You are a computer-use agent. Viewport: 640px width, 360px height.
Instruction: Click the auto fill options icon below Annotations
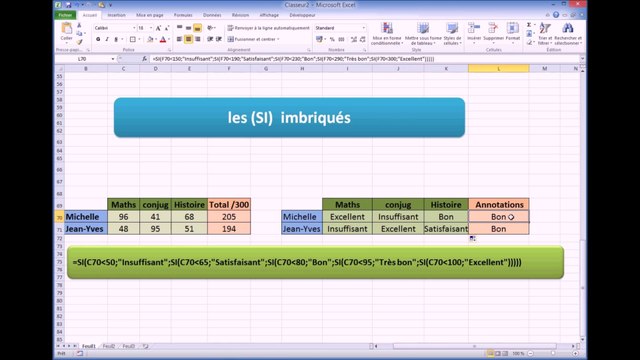[472, 238]
